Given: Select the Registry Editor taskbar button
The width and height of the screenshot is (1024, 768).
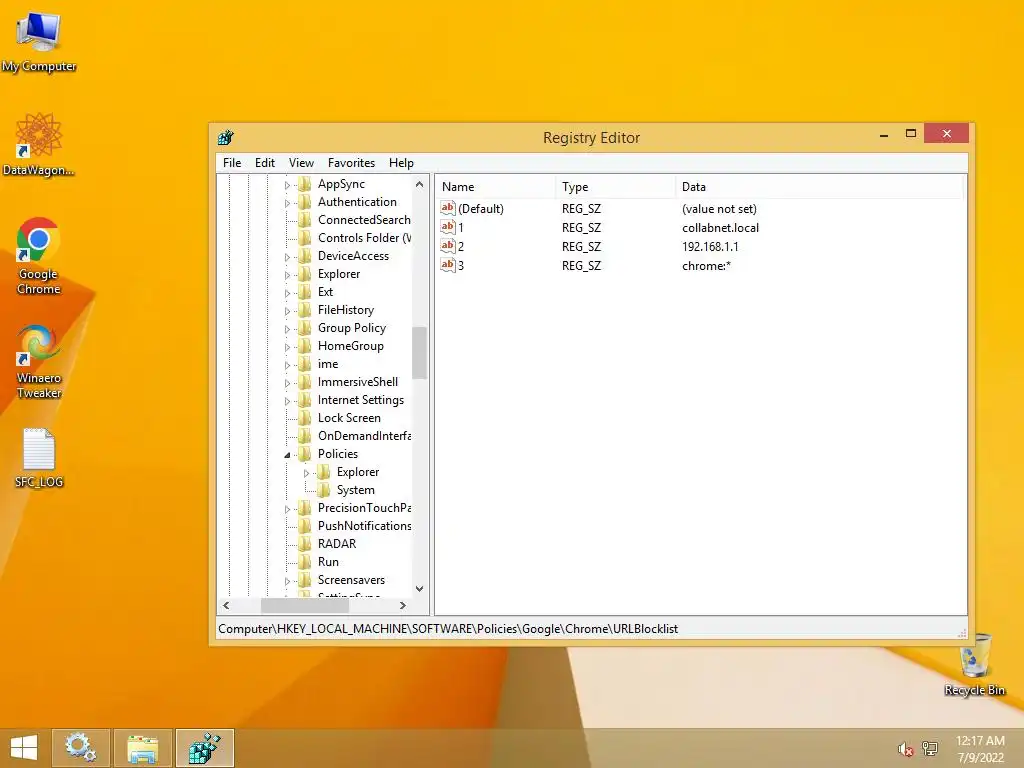Looking at the screenshot, I should 204,748.
